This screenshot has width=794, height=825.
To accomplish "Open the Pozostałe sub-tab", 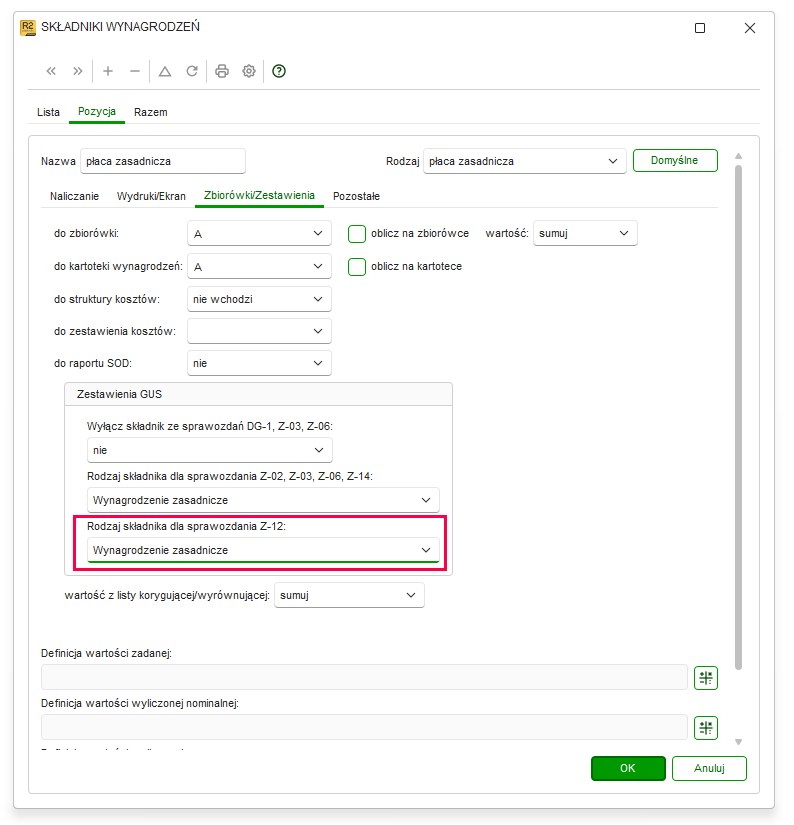I will click(356, 196).
